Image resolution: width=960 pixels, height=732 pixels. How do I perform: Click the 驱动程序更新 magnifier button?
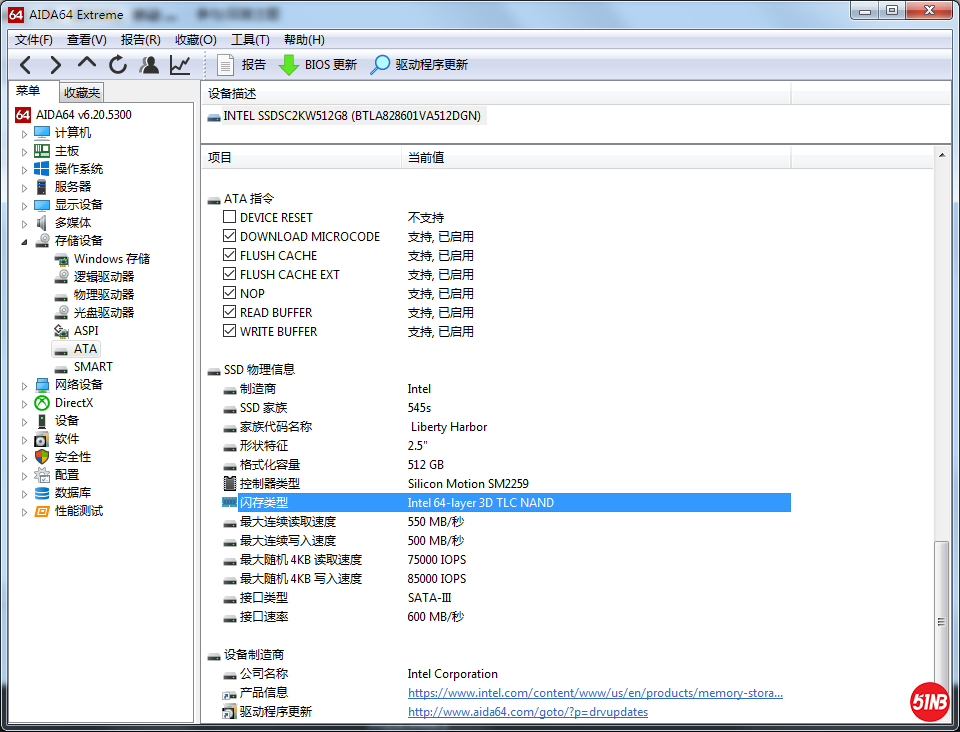coord(418,65)
